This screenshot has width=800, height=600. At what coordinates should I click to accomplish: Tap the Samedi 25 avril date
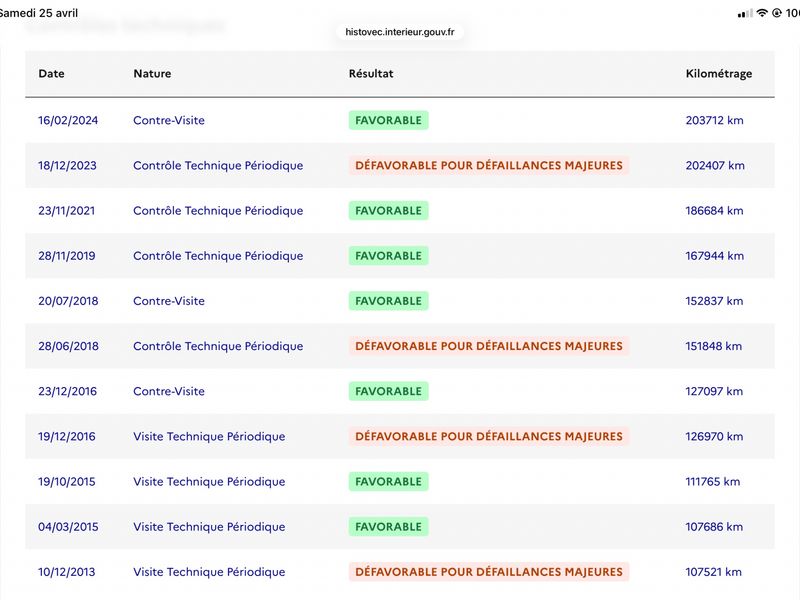(x=39, y=13)
